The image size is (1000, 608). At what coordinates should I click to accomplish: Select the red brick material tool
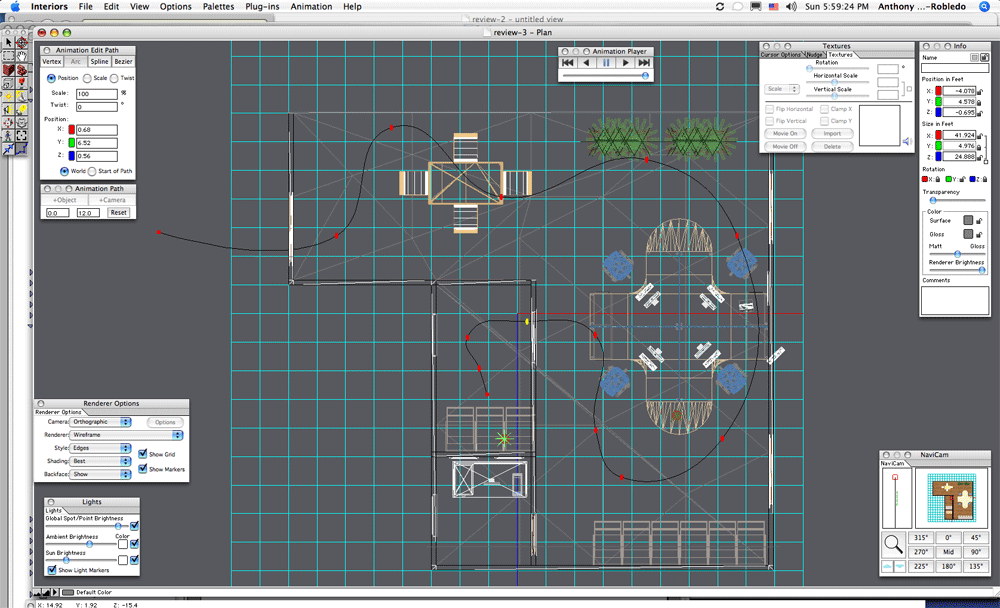(x=8, y=70)
